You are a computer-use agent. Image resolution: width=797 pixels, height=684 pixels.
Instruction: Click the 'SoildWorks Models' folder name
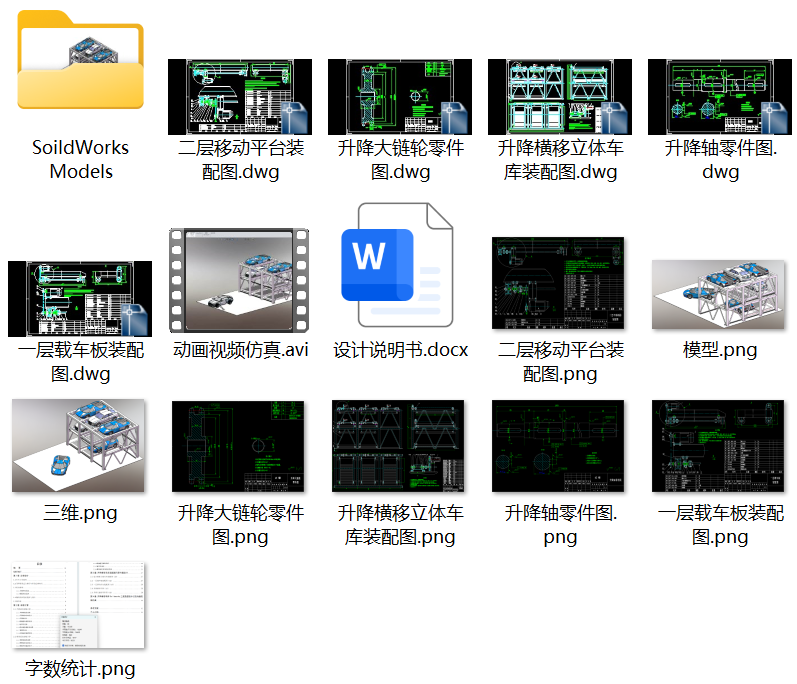click(80, 160)
